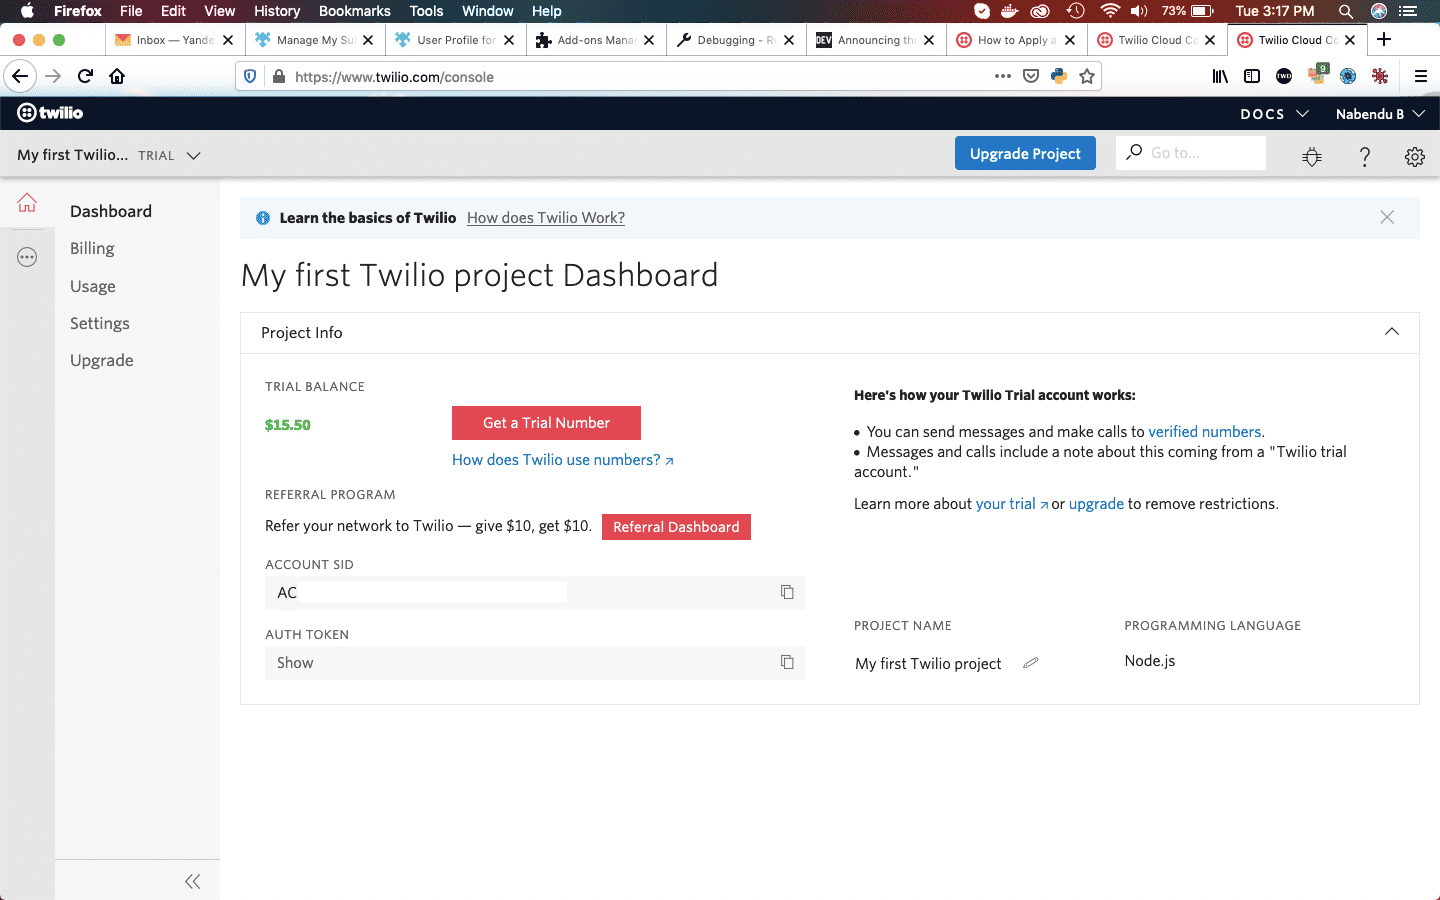Go back with browser back arrow
Viewport: 1440px width, 900px height.
pyautogui.click(x=20, y=76)
